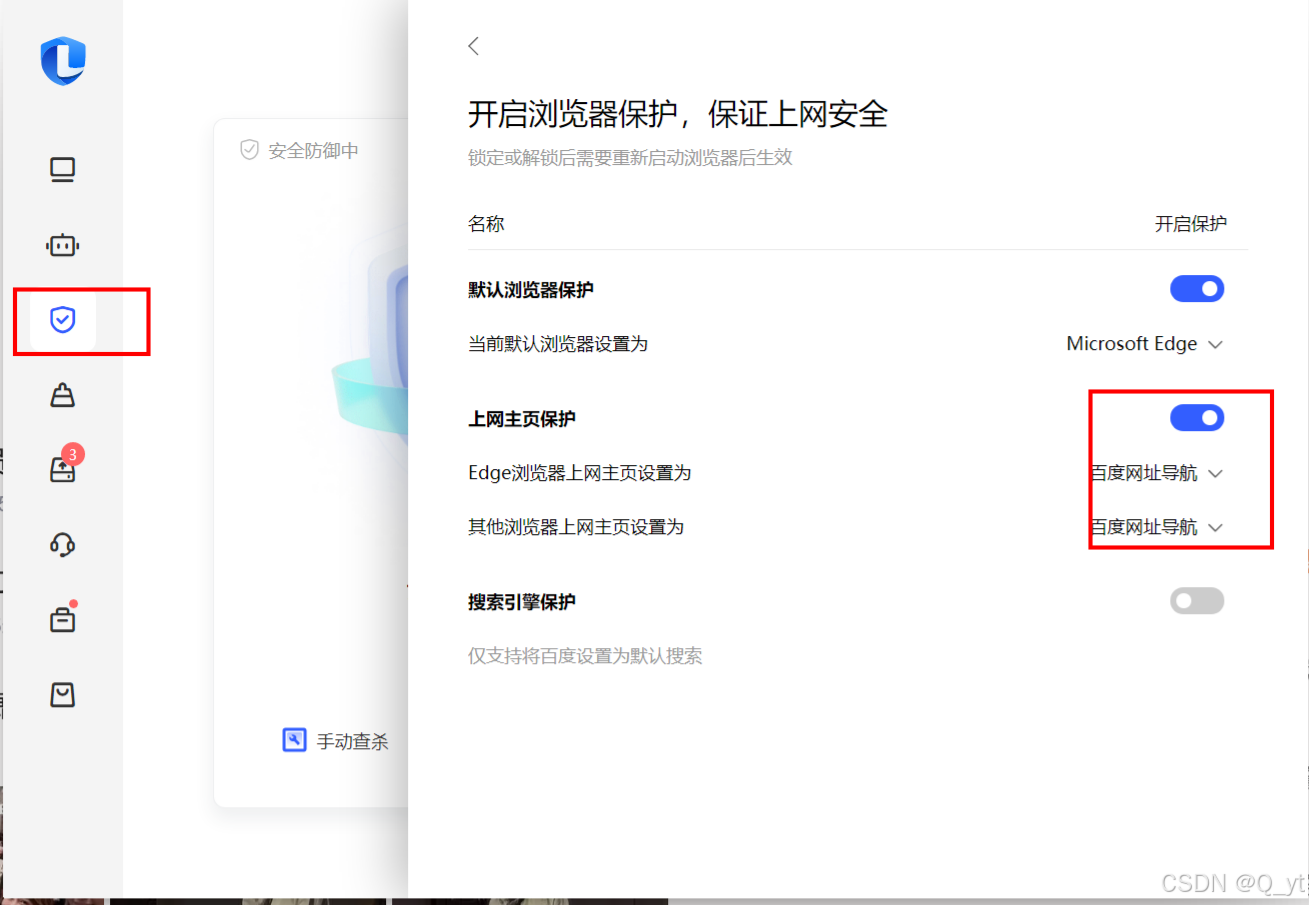Open the cleanup sidebar icon
The width and height of the screenshot is (1309, 905).
(63, 395)
